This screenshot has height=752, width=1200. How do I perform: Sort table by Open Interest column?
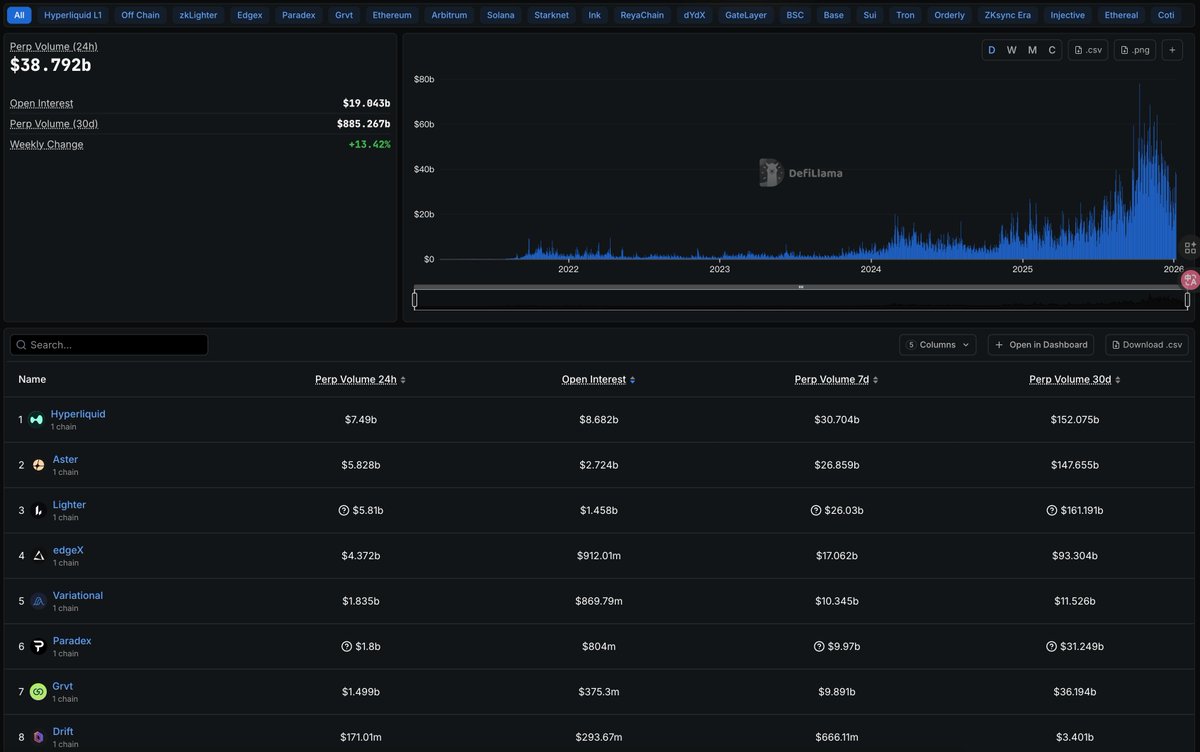(x=598, y=380)
